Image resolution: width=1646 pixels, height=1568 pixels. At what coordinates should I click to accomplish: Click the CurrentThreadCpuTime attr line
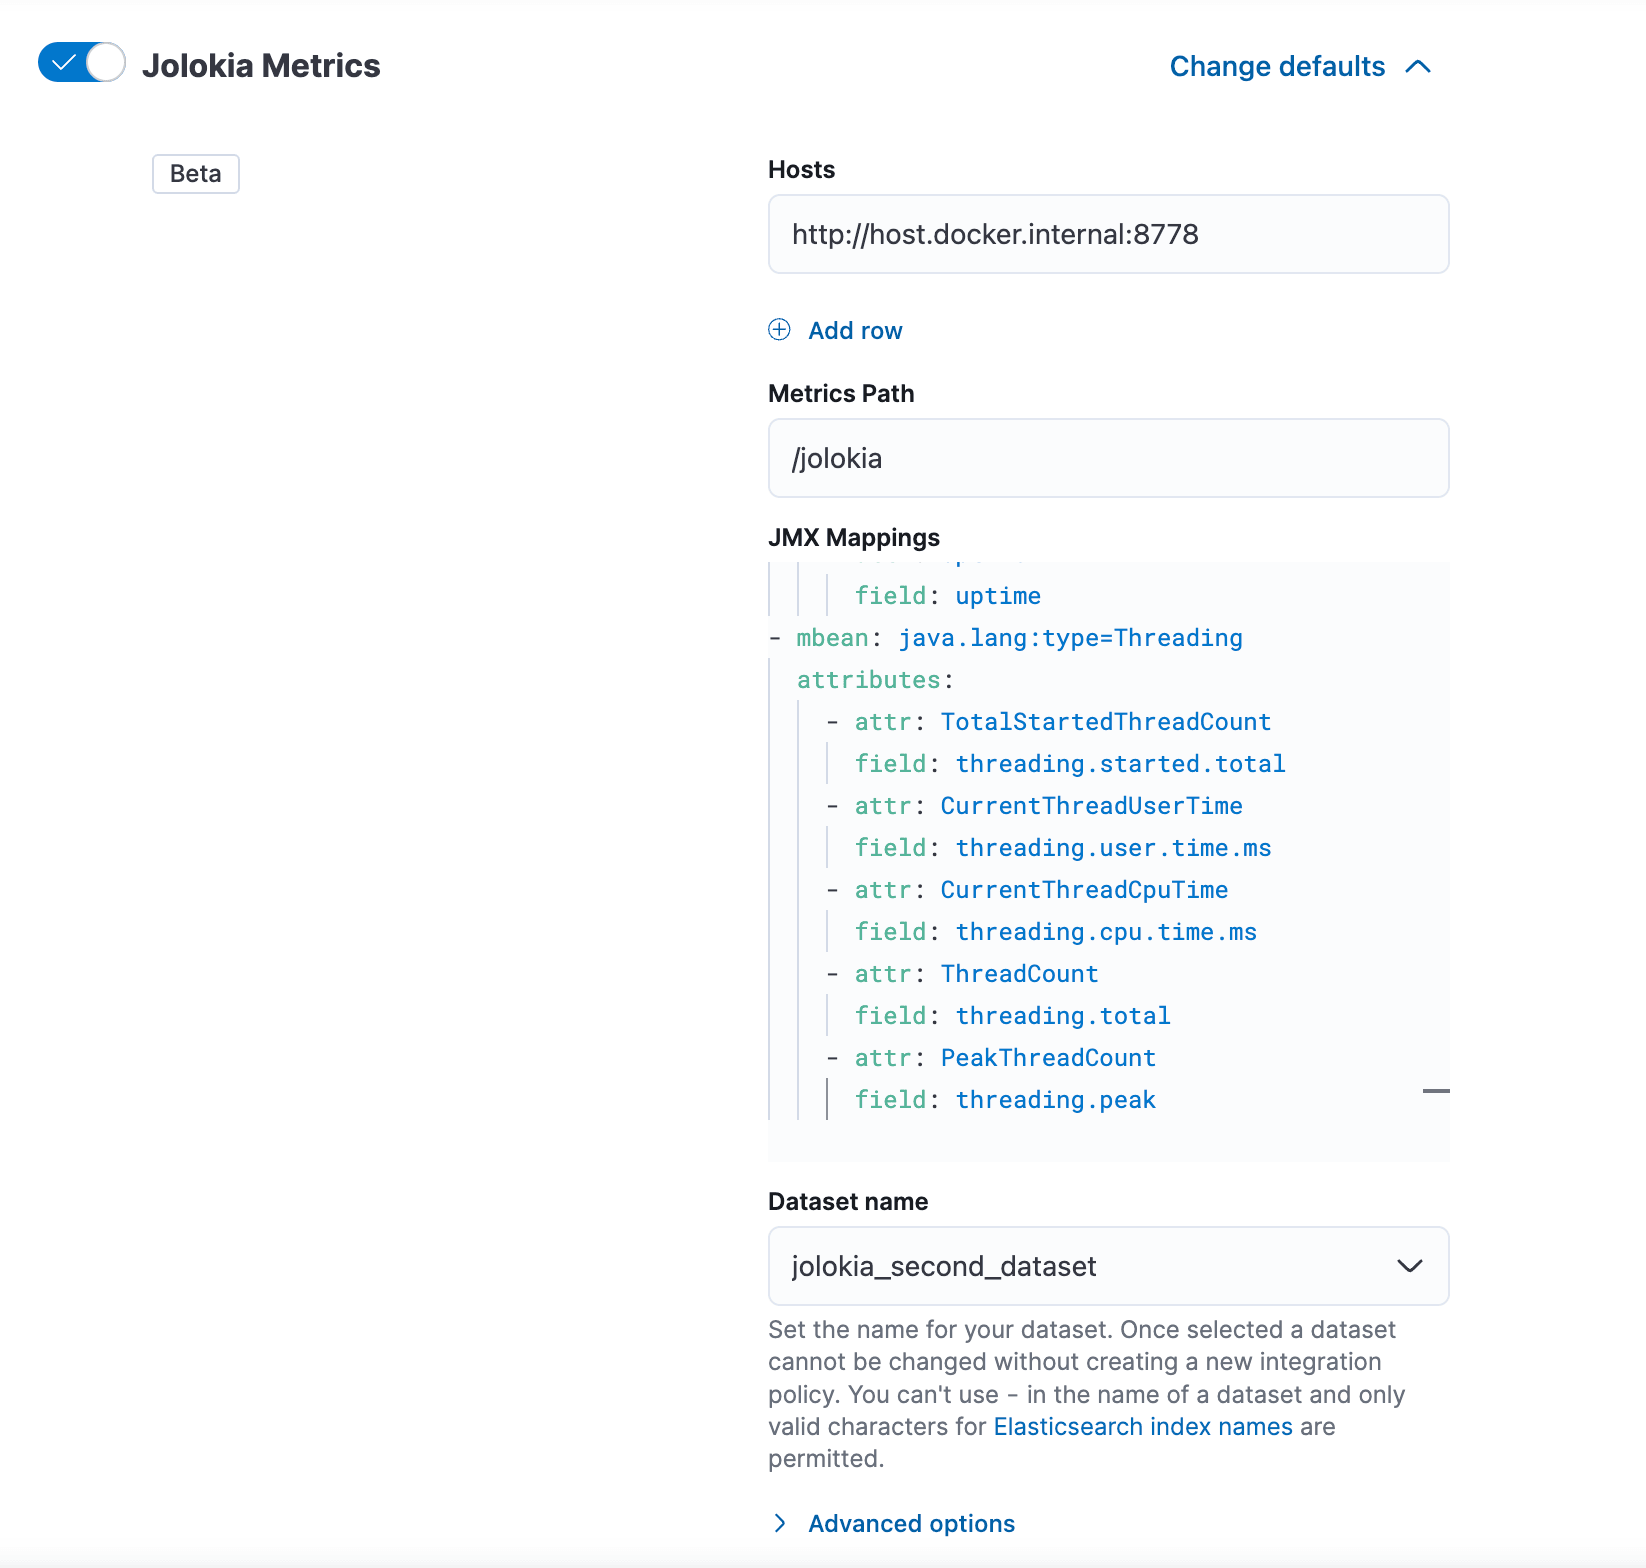1083,890
